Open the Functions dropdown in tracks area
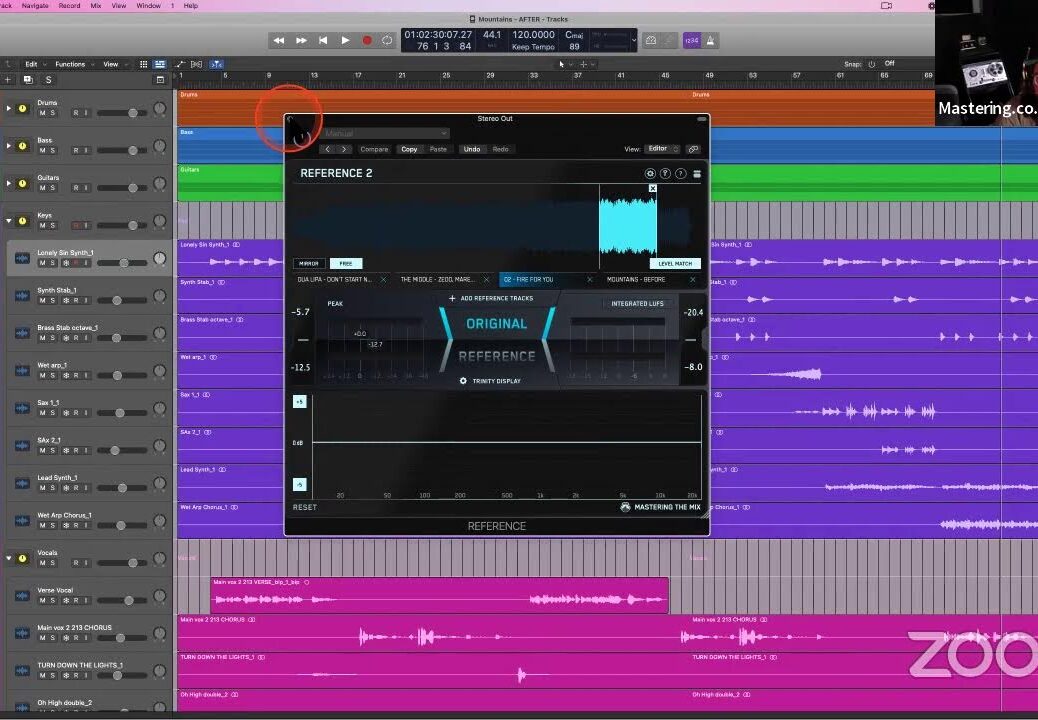 tap(73, 64)
